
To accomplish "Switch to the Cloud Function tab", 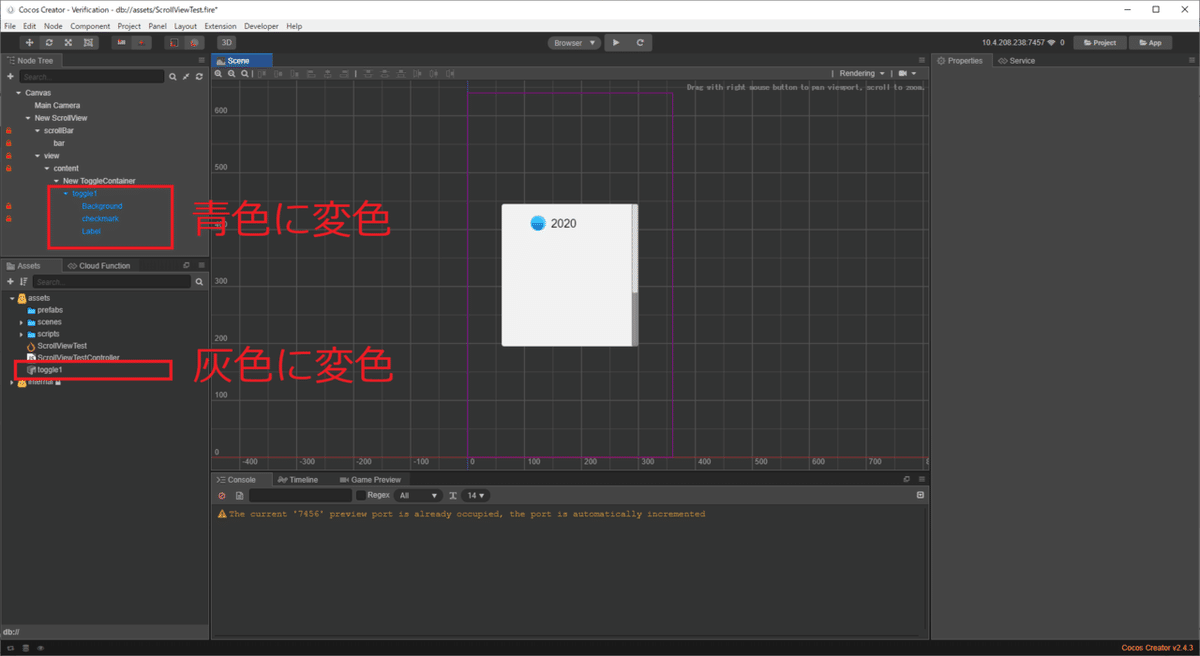I will click(x=98, y=266).
